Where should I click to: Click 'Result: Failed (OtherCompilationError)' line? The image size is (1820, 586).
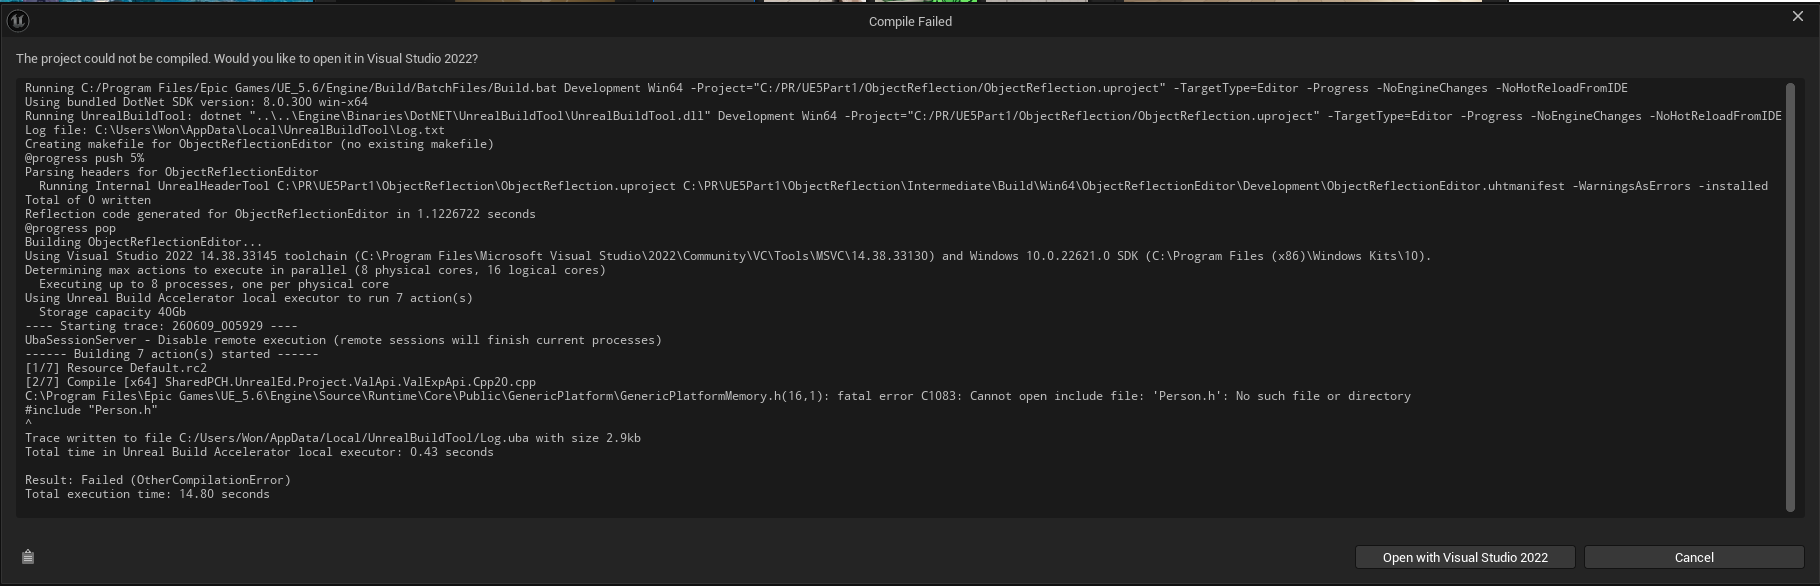point(158,480)
